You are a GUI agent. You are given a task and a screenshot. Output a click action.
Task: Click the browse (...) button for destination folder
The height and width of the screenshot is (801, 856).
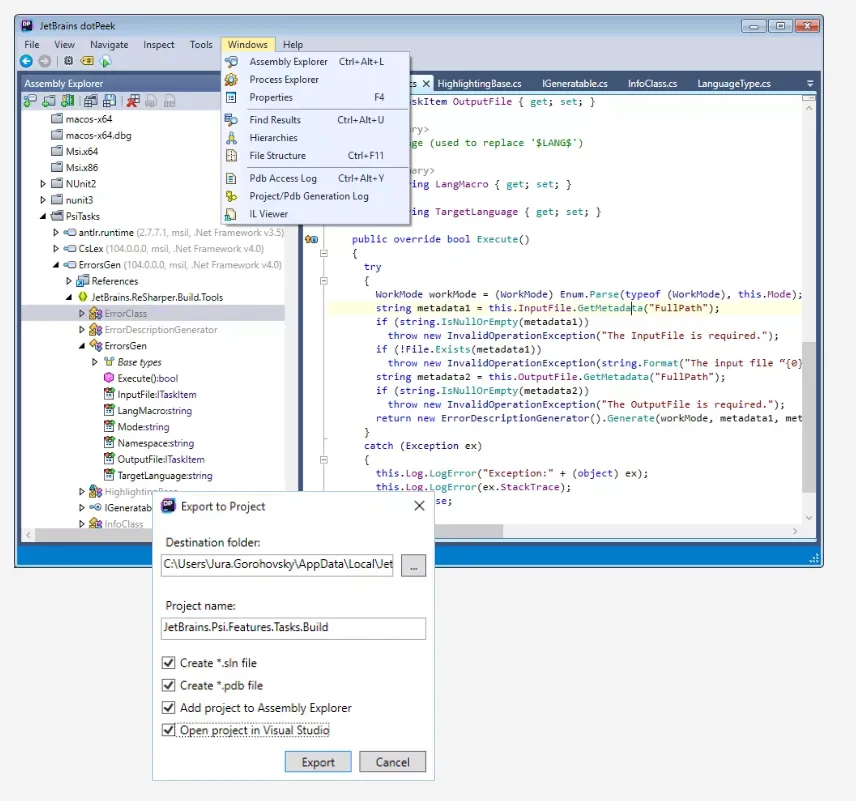tap(413, 565)
